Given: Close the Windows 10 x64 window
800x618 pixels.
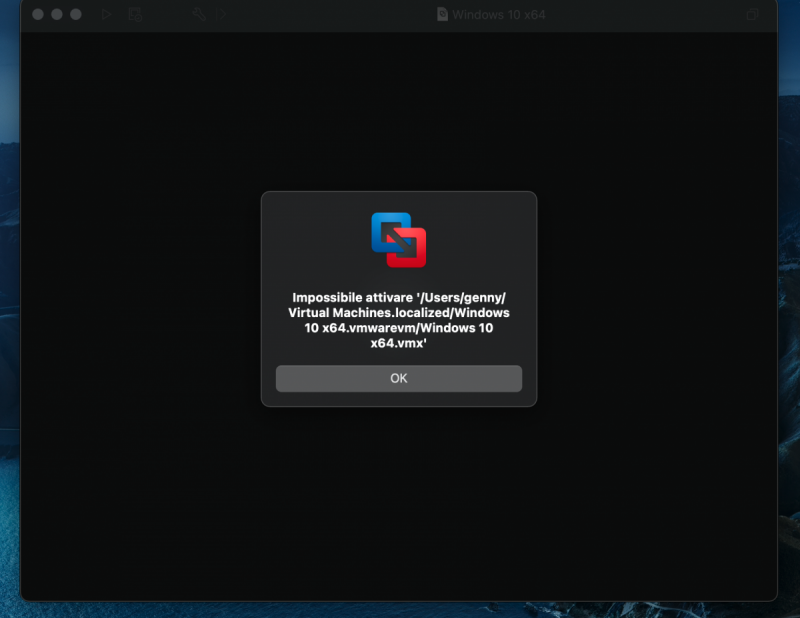Looking at the screenshot, I should click(x=38, y=14).
